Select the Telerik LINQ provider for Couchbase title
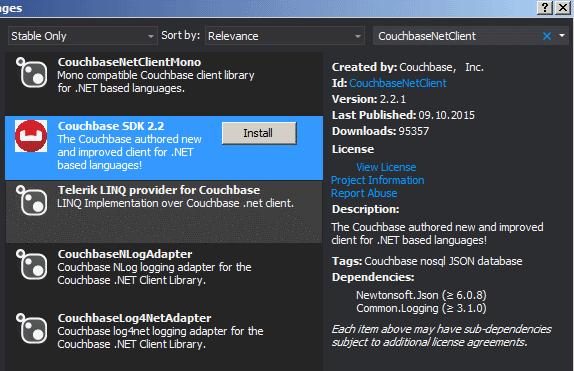 (x=159, y=190)
